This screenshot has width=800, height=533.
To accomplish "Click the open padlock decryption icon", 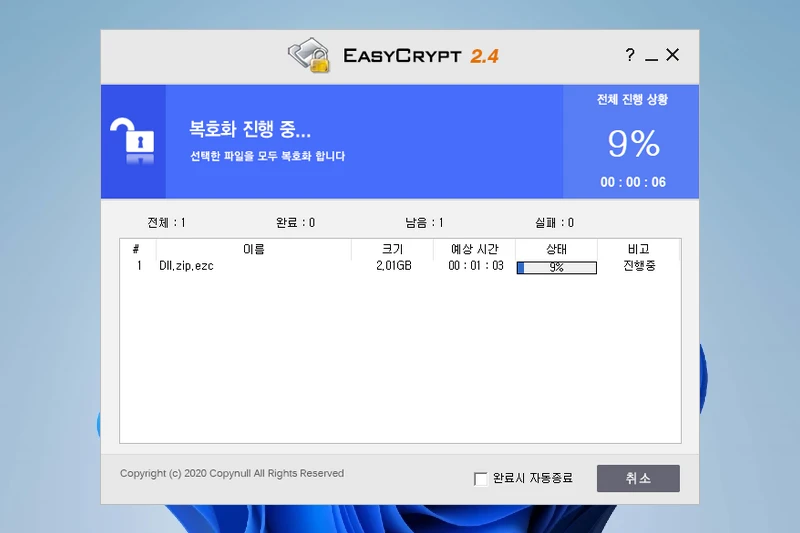I will click(x=132, y=141).
